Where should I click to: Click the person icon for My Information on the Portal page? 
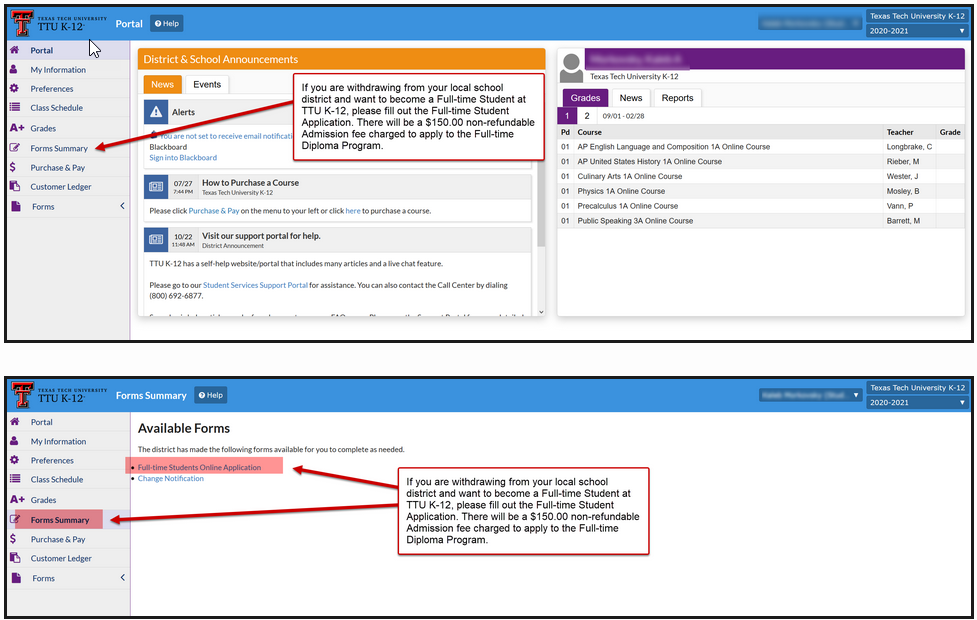tap(14, 69)
